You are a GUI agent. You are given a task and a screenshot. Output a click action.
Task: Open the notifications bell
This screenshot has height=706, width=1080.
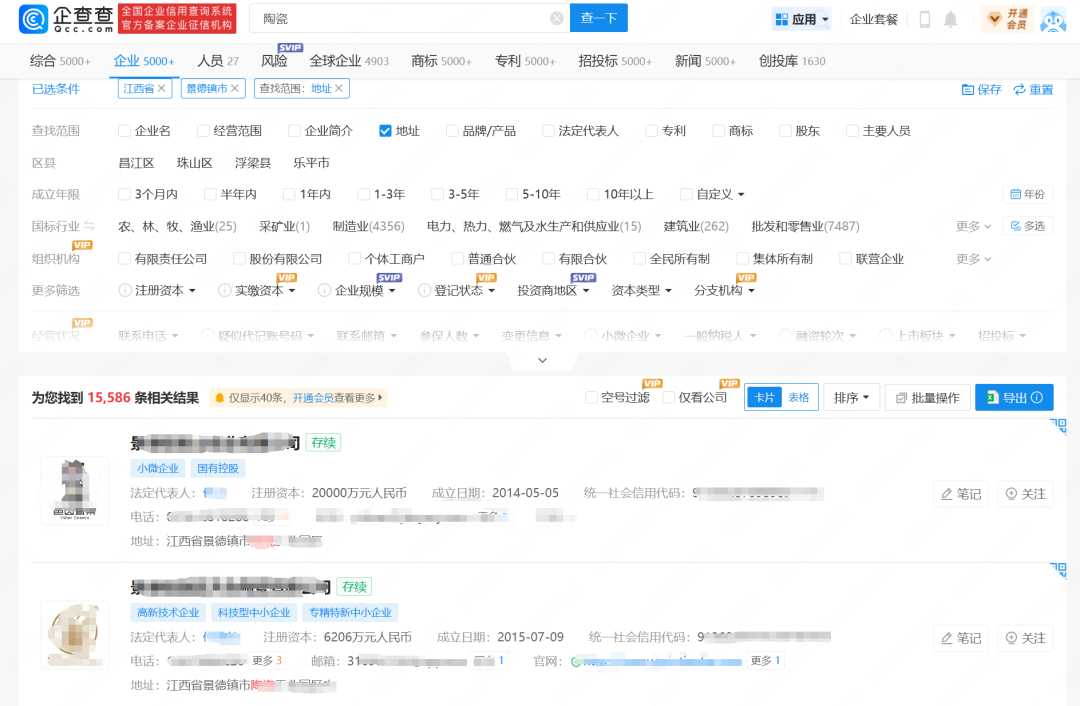coord(951,19)
